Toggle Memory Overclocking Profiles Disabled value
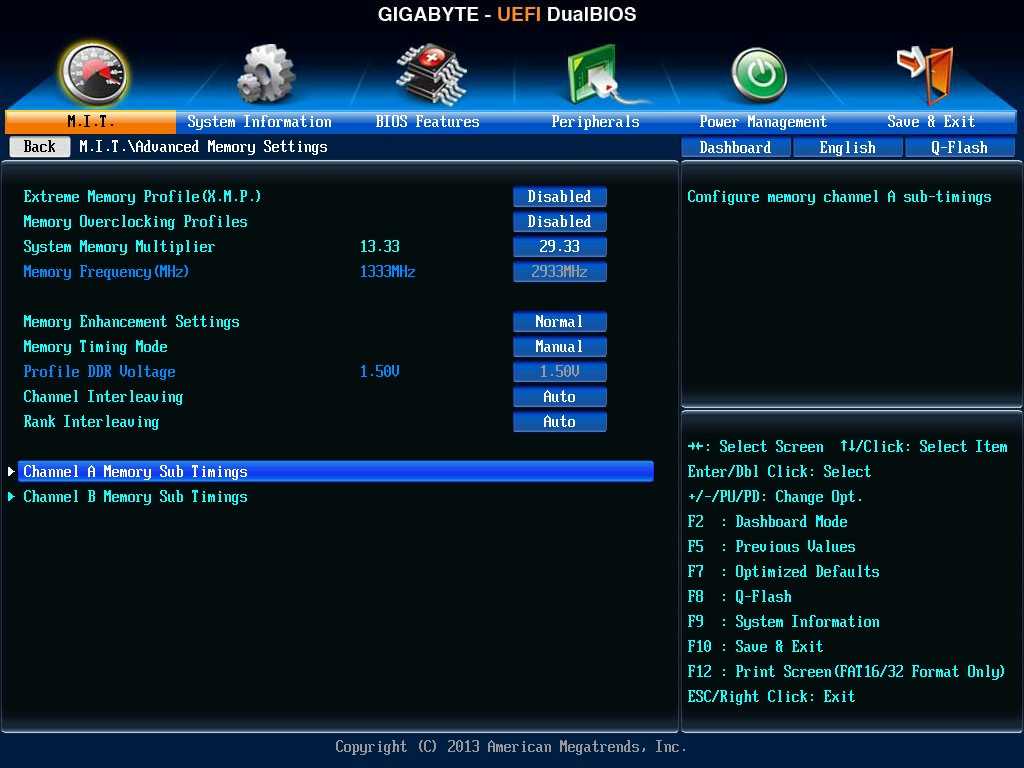The height and width of the screenshot is (768, 1024). [x=559, y=222]
